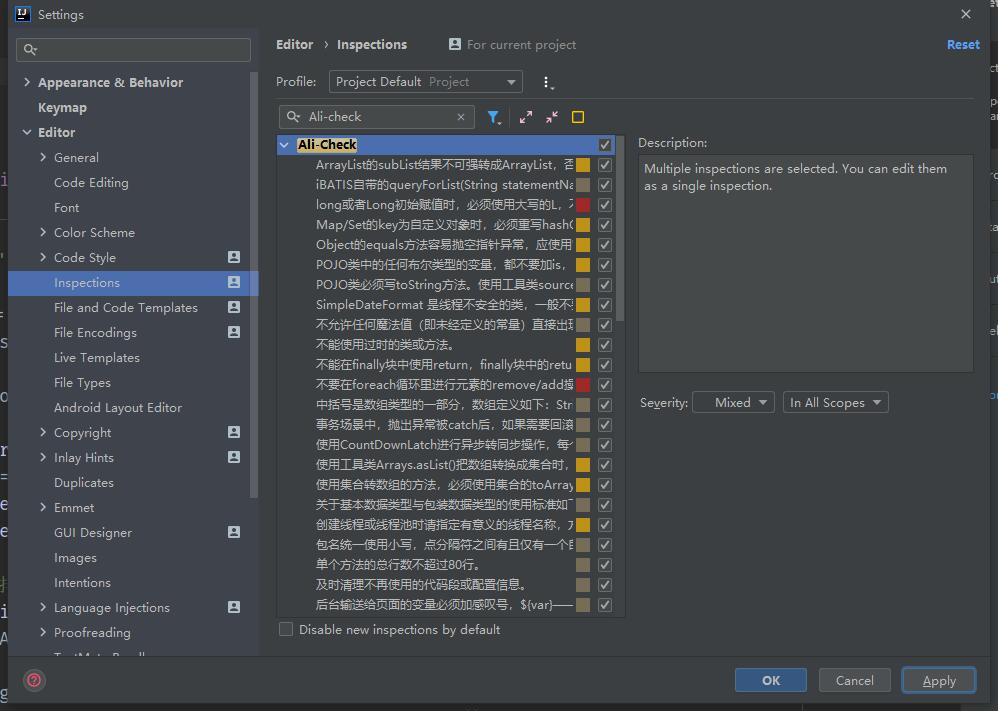Apply the settings changes
This screenshot has width=998, height=711.
coord(938,680)
